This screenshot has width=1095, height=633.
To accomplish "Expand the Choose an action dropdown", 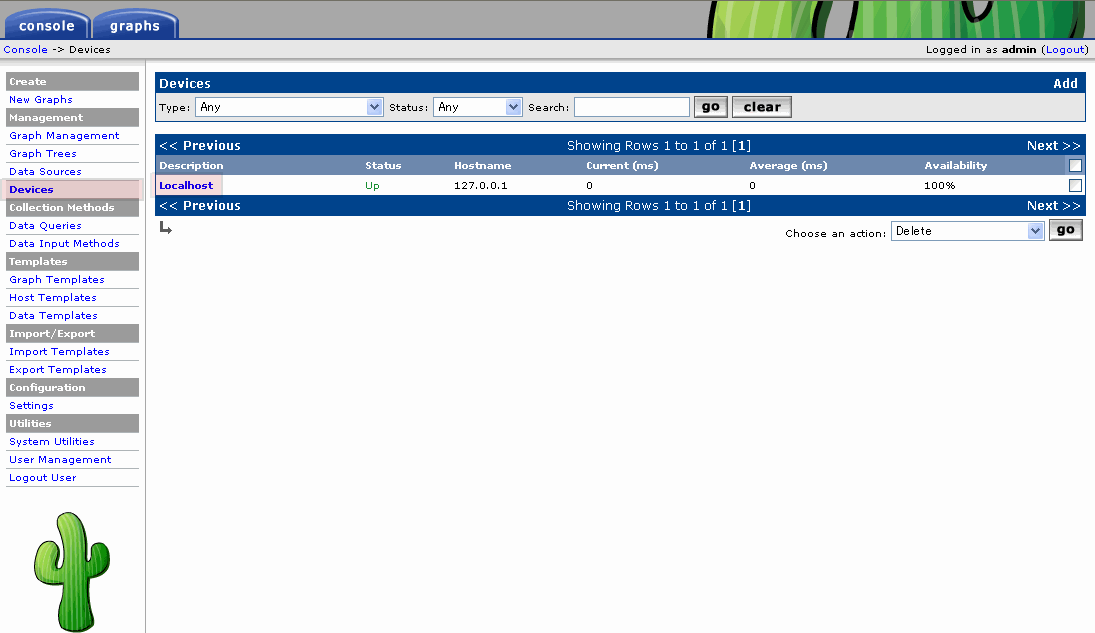I will (x=967, y=231).
